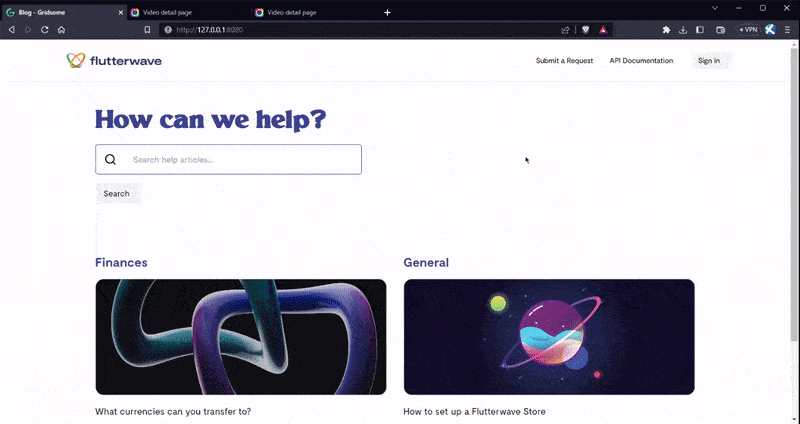Toggle the sidebar panel icon
Image resolution: width=800 pixels, height=424 pixels.
(x=700, y=30)
